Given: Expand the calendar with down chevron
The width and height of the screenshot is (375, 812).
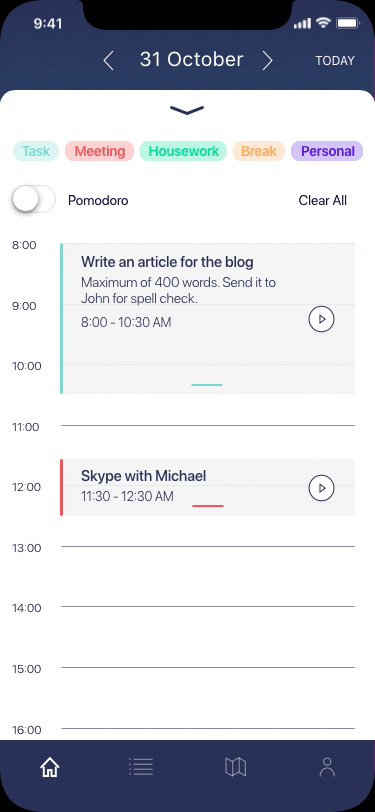Looking at the screenshot, I should (187, 110).
